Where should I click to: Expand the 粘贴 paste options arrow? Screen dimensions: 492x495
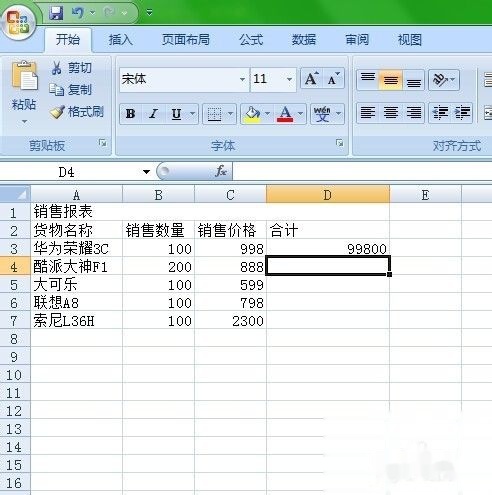point(24,122)
